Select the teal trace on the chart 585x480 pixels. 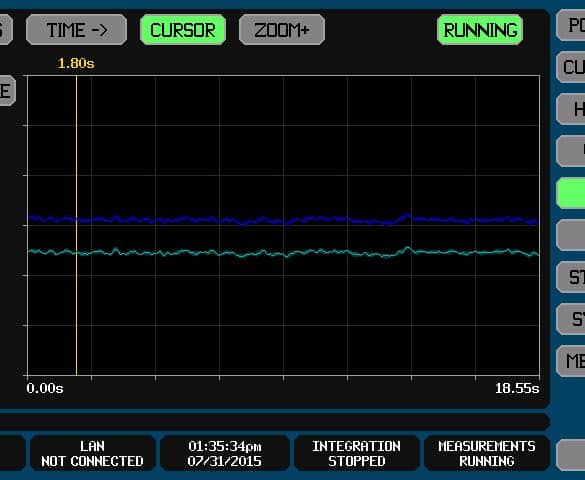point(284,253)
